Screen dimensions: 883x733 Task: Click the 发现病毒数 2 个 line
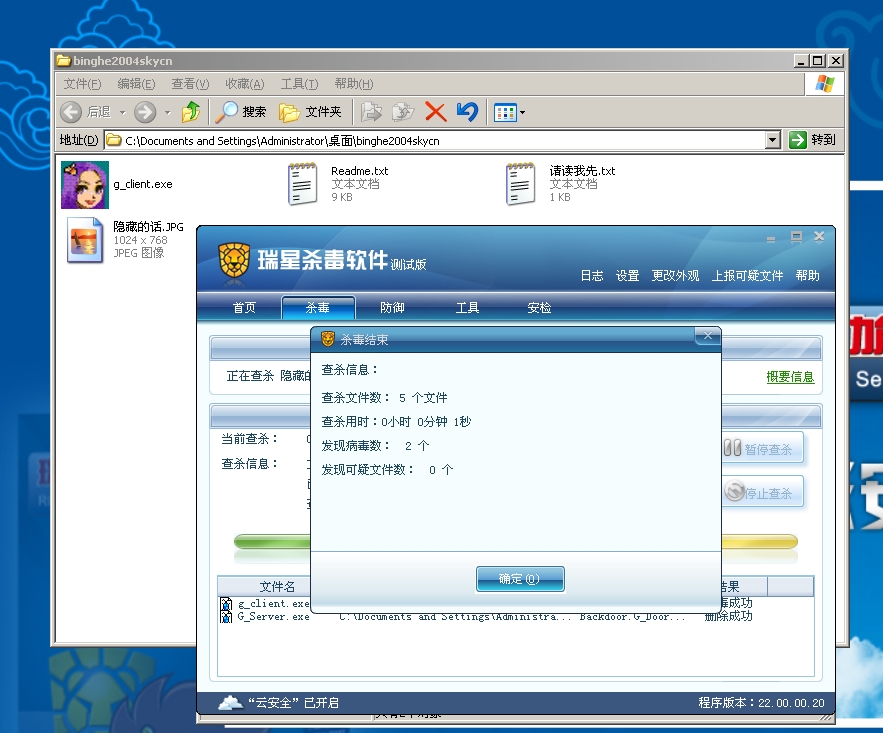[375, 446]
